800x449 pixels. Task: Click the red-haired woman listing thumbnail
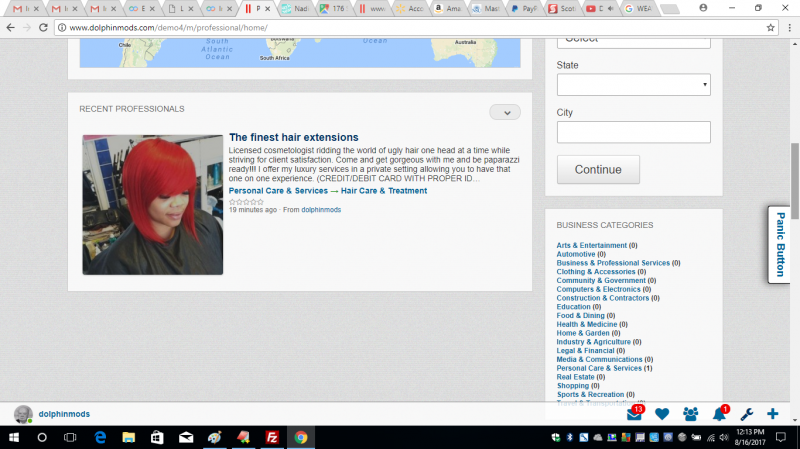(x=153, y=205)
